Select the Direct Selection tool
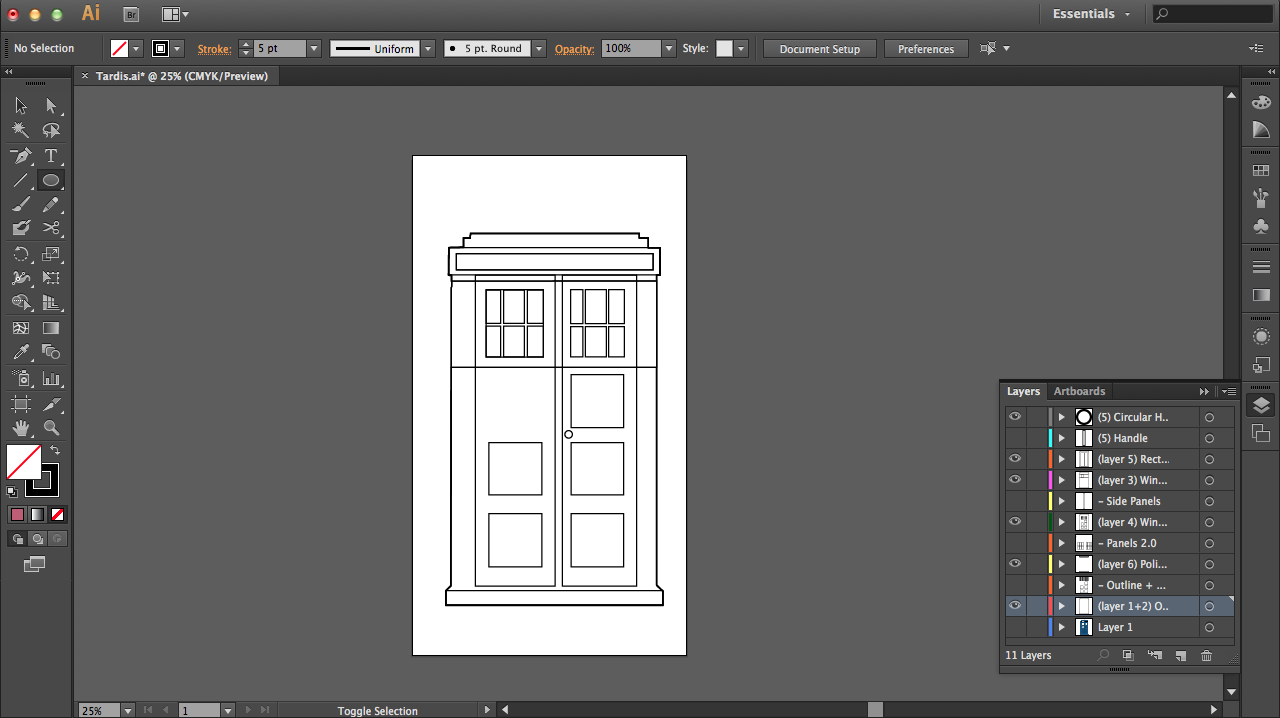Screen dimensions: 1280x718 (51, 106)
